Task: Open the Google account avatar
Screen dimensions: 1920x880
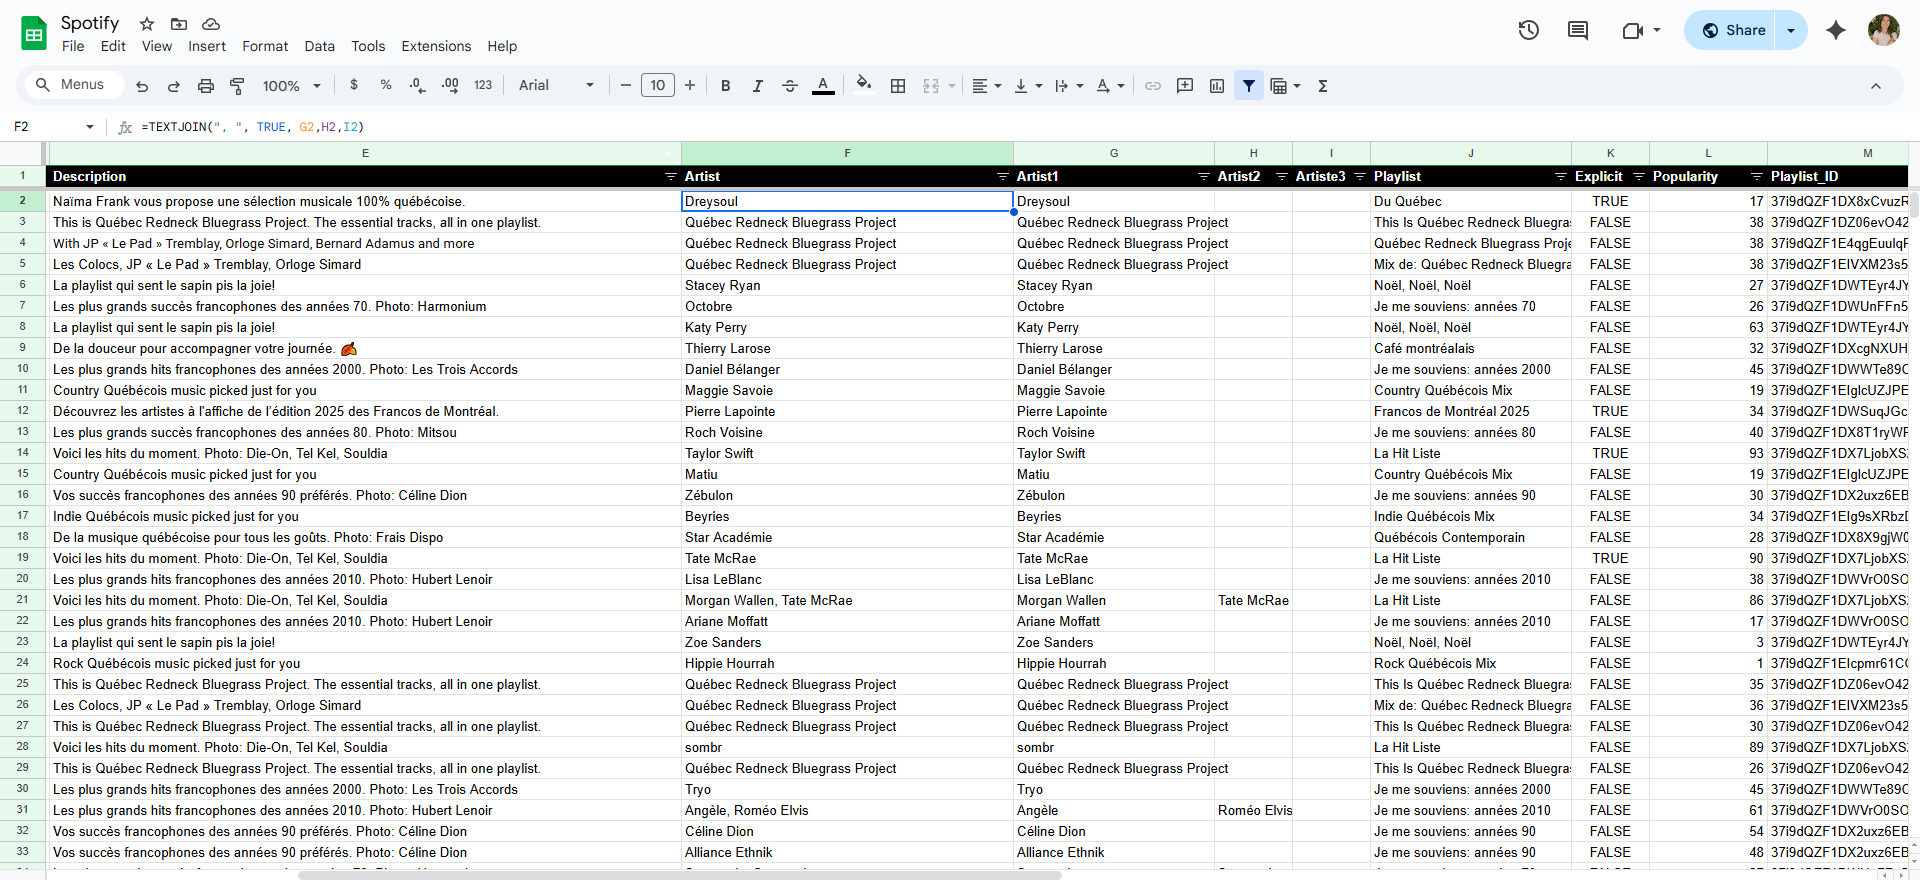Action: click(1884, 30)
